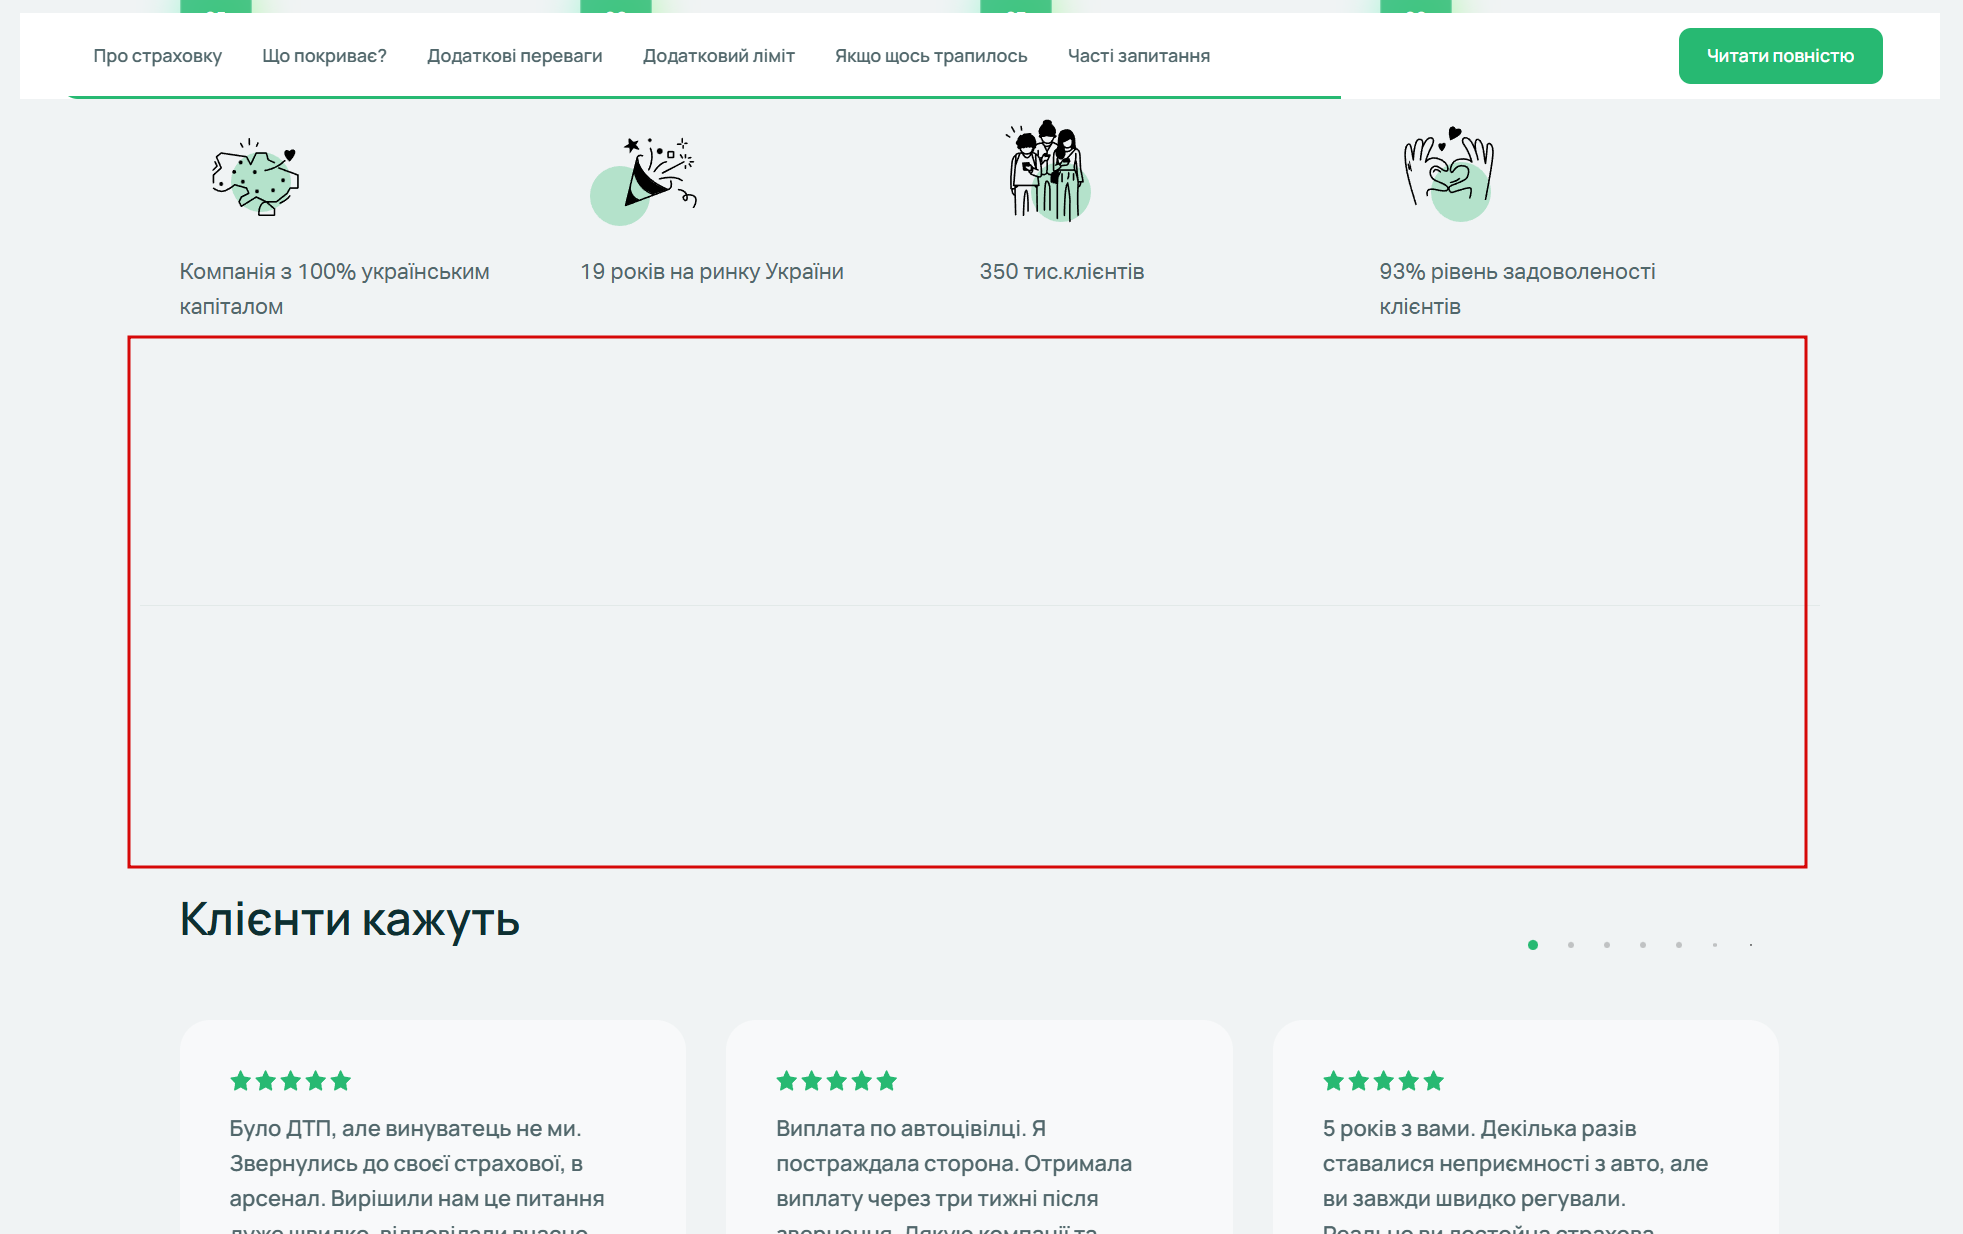Click the party popper celebration icon
The image size is (1963, 1234).
point(643,180)
